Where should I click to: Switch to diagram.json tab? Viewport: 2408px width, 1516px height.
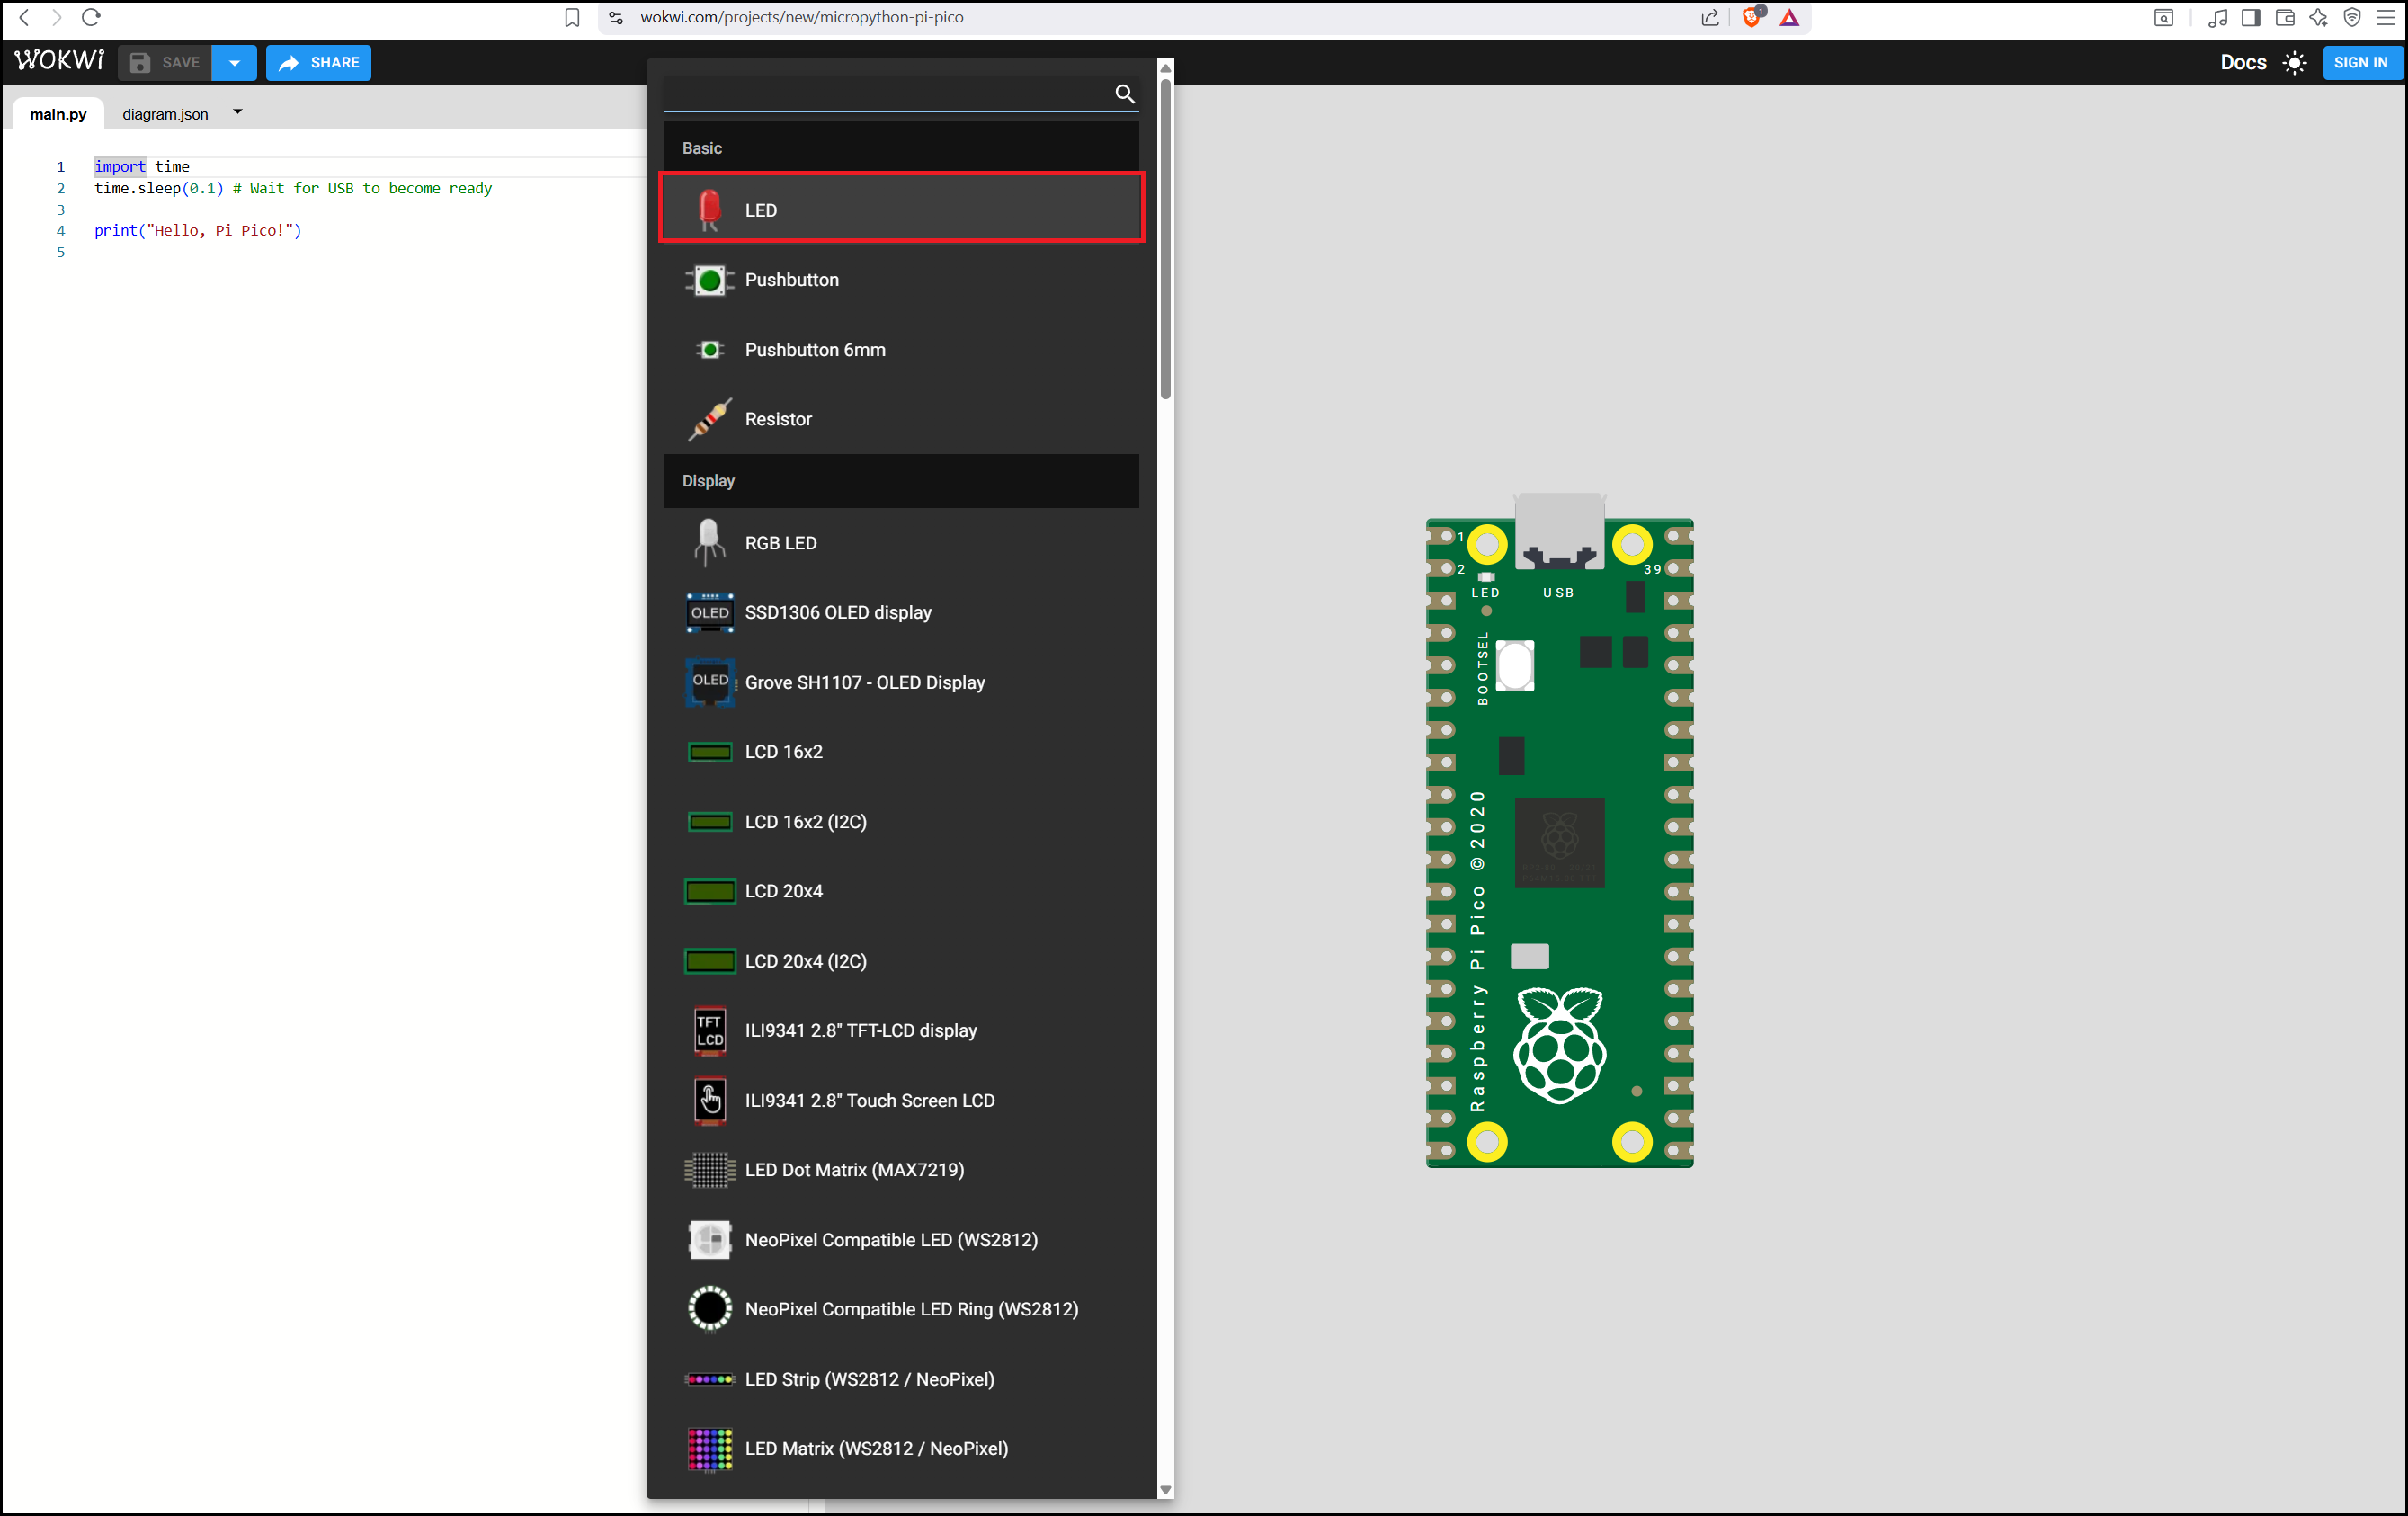tap(165, 114)
